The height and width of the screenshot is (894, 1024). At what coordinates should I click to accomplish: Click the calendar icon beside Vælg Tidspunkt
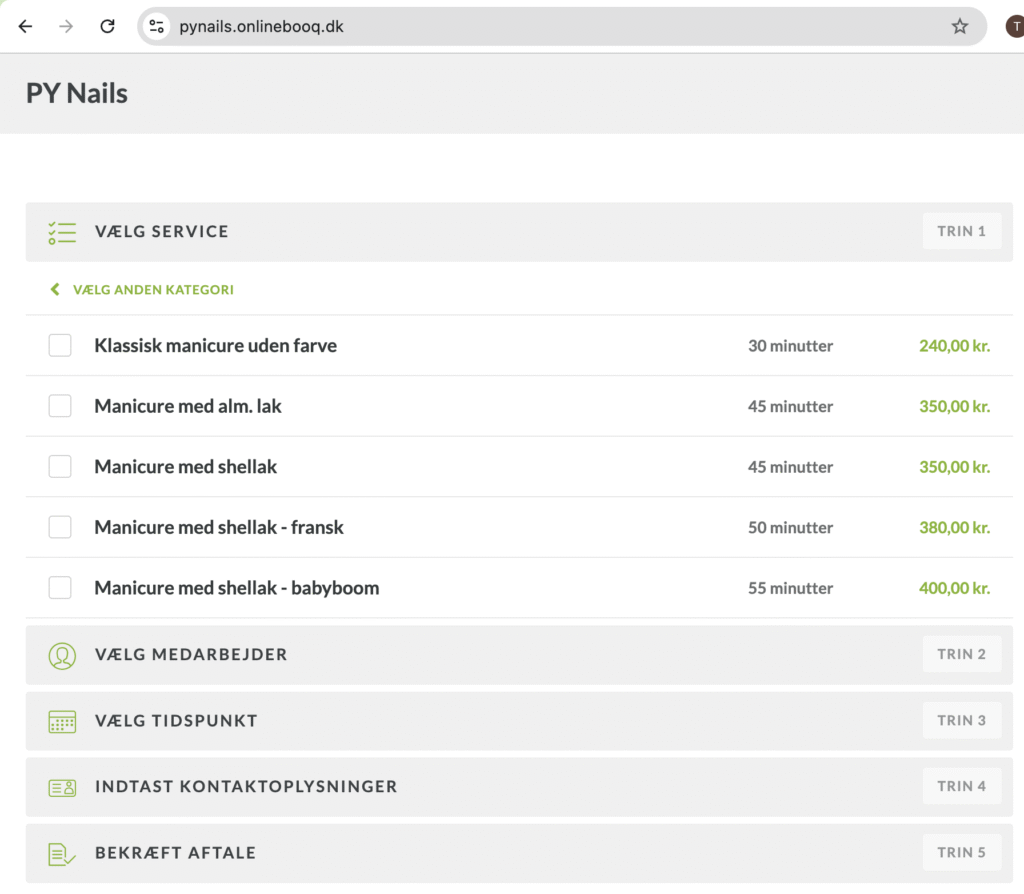62,721
